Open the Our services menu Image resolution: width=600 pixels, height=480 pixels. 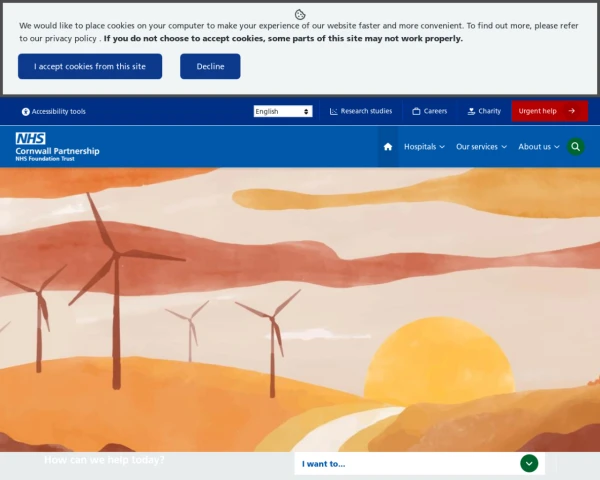481,147
